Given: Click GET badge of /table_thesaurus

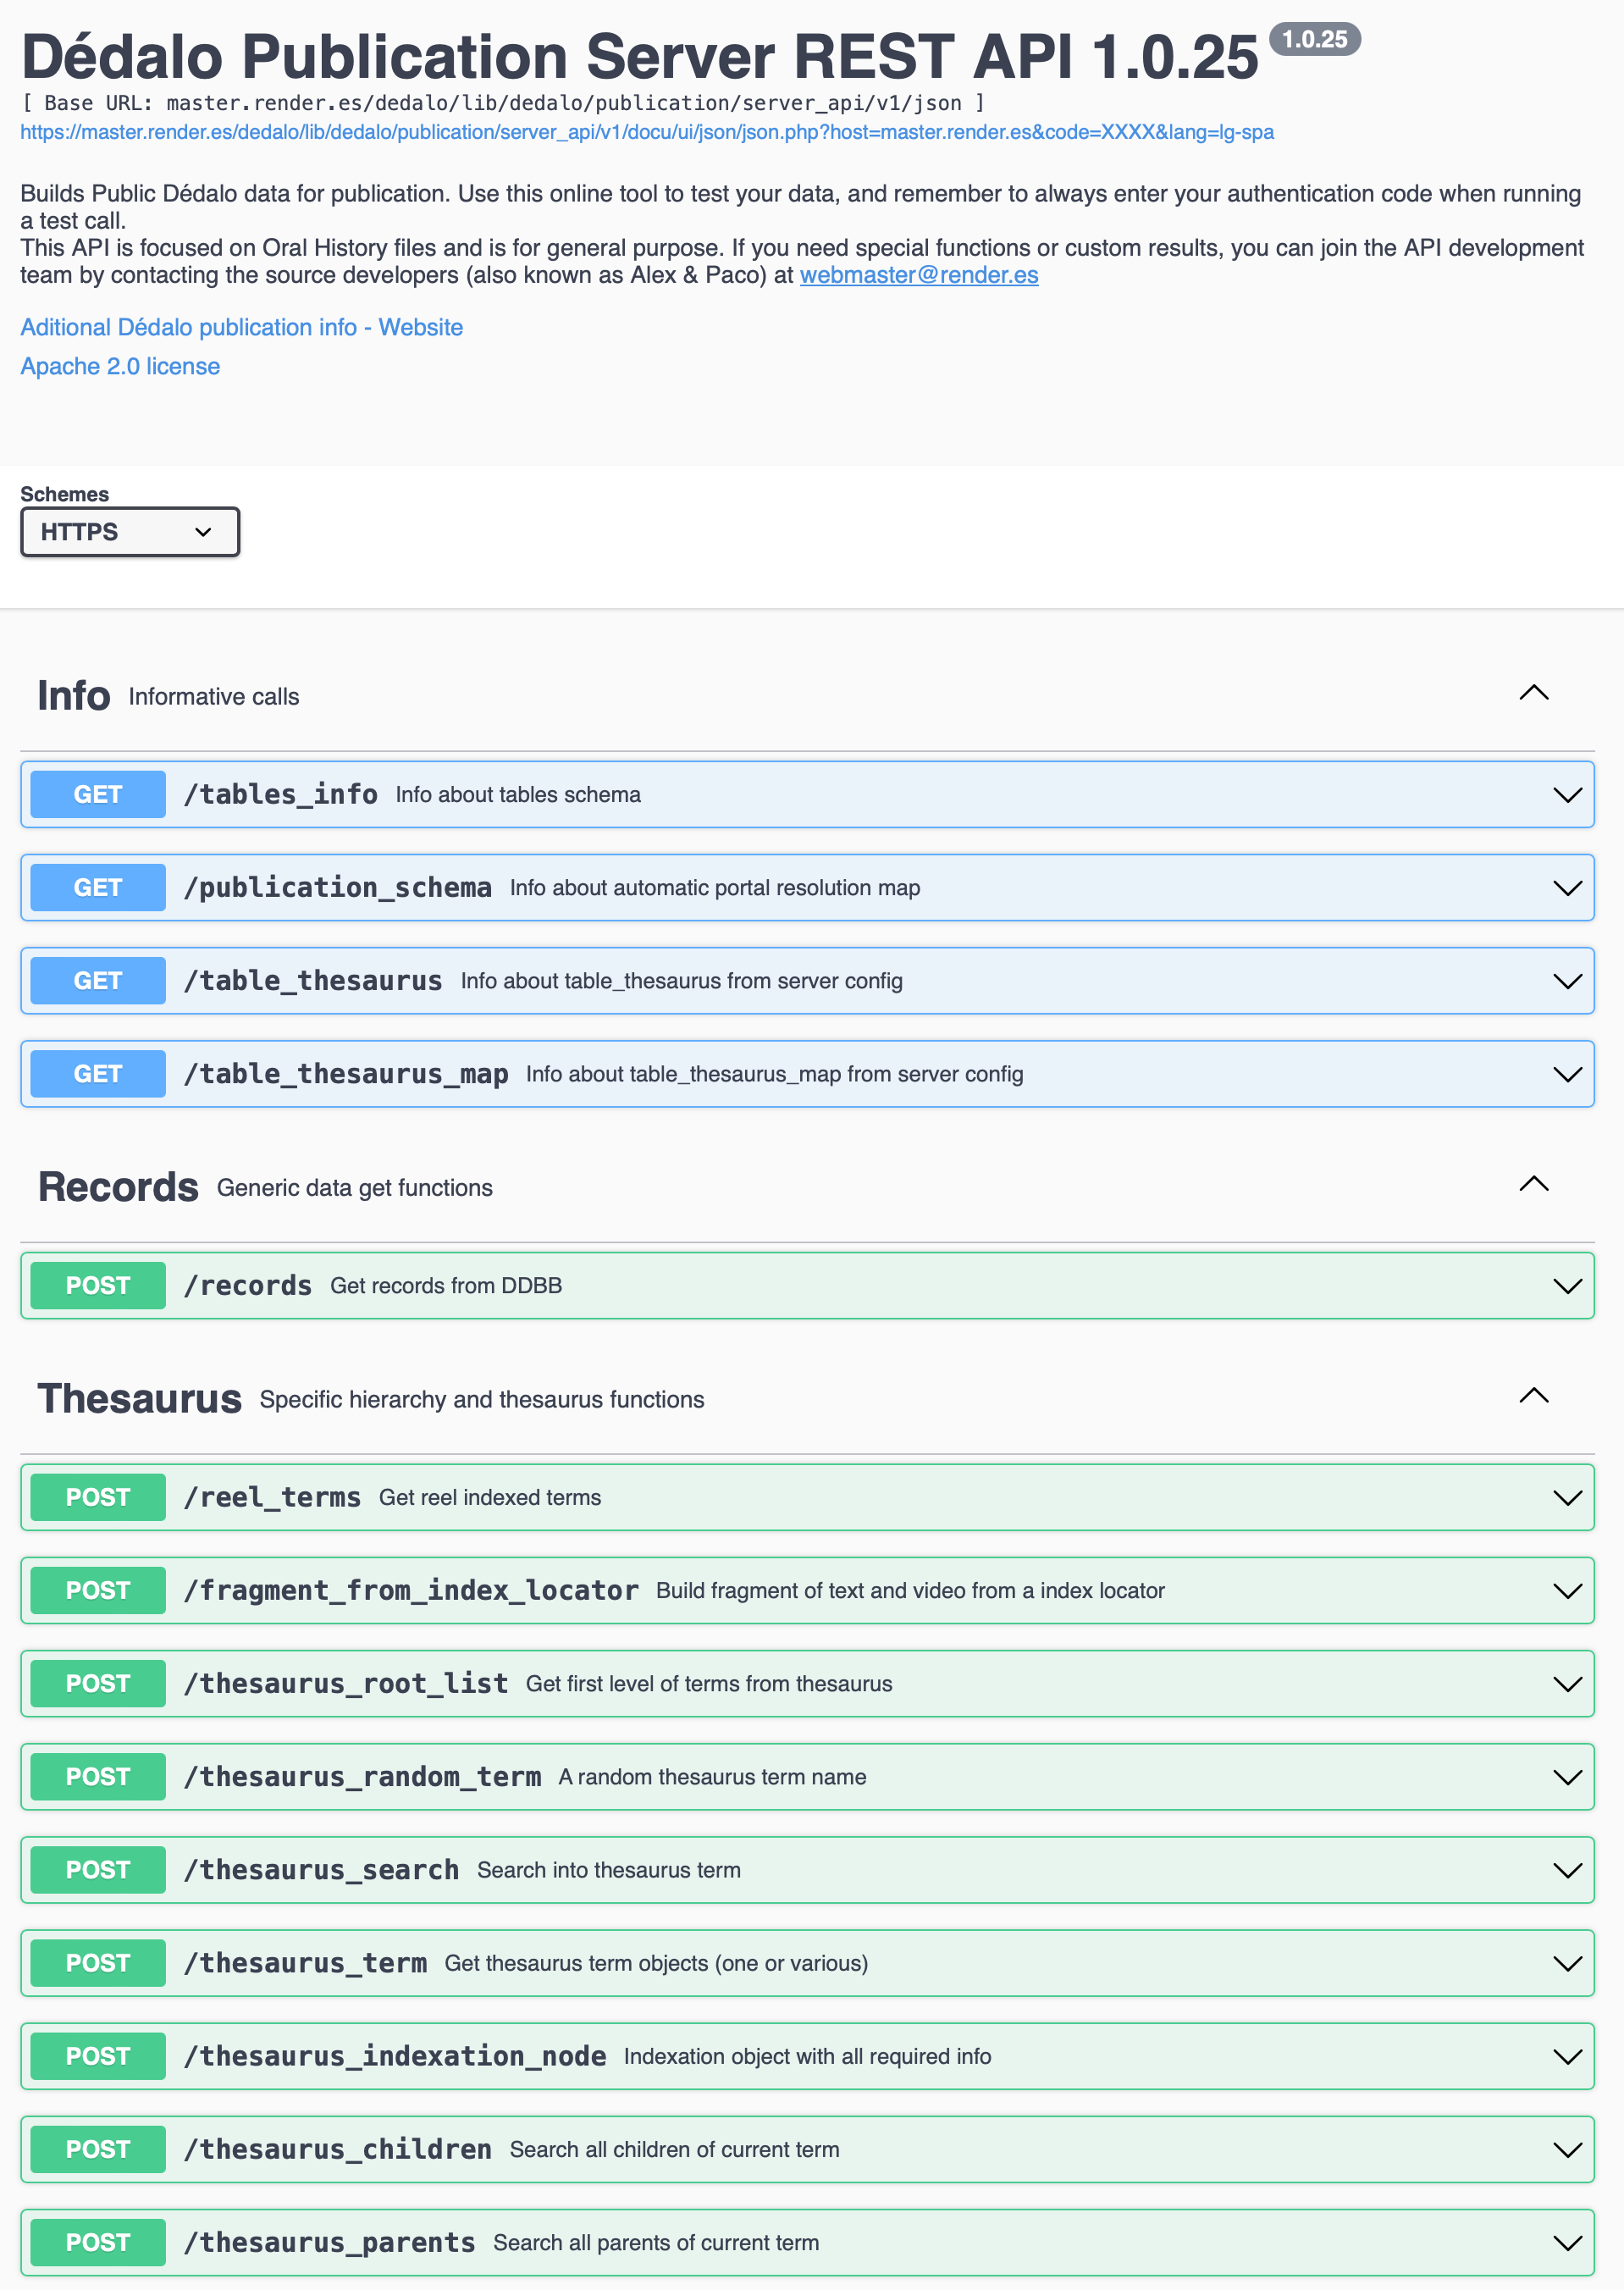Looking at the screenshot, I should 98,981.
